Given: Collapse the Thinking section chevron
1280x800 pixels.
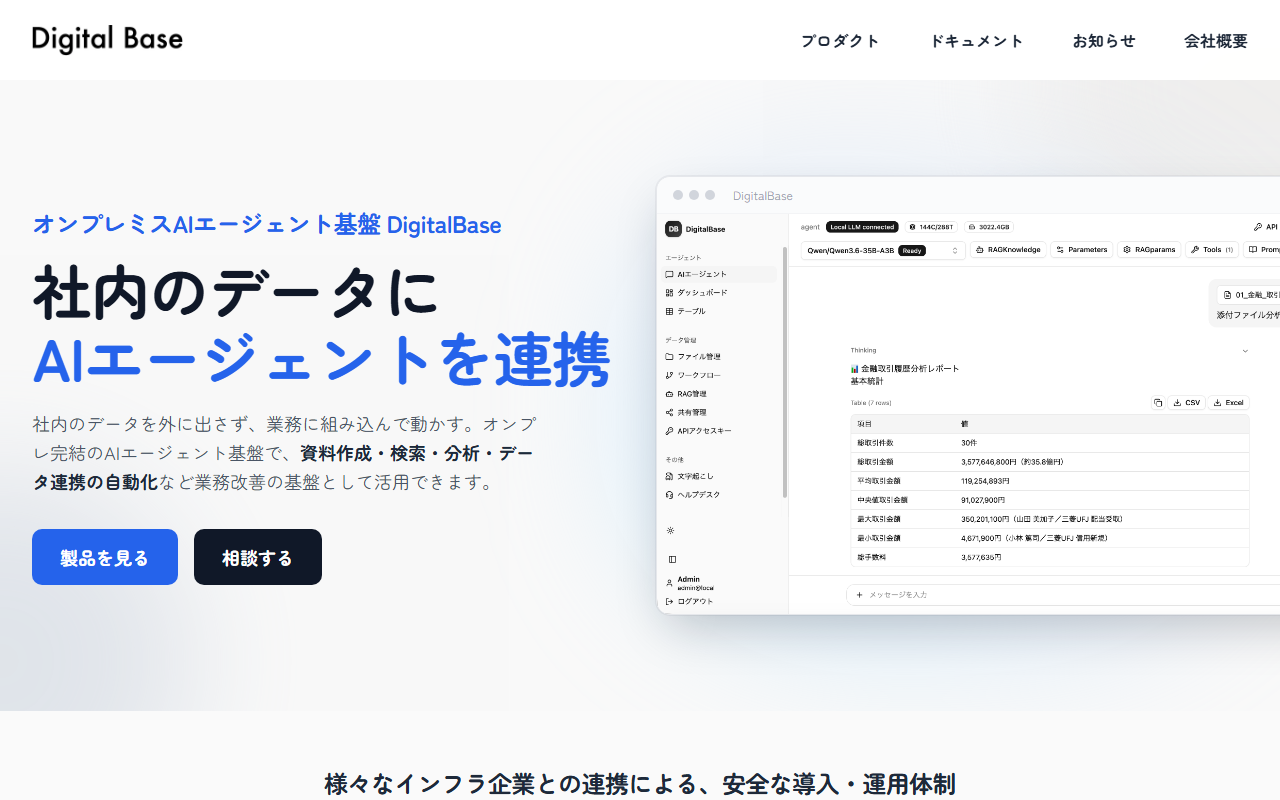Looking at the screenshot, I should 1245,350.
